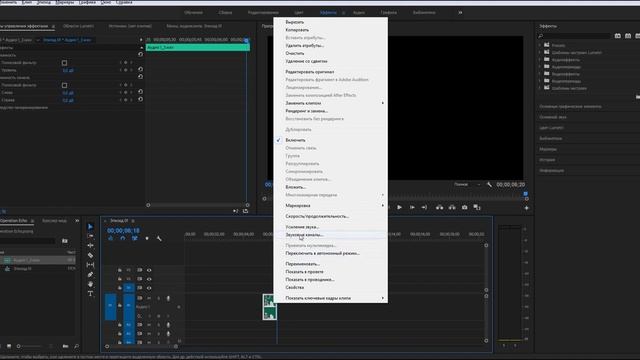Click the Lift button in Program monitor
Screen dimensions: 640x360
[439, 207]
